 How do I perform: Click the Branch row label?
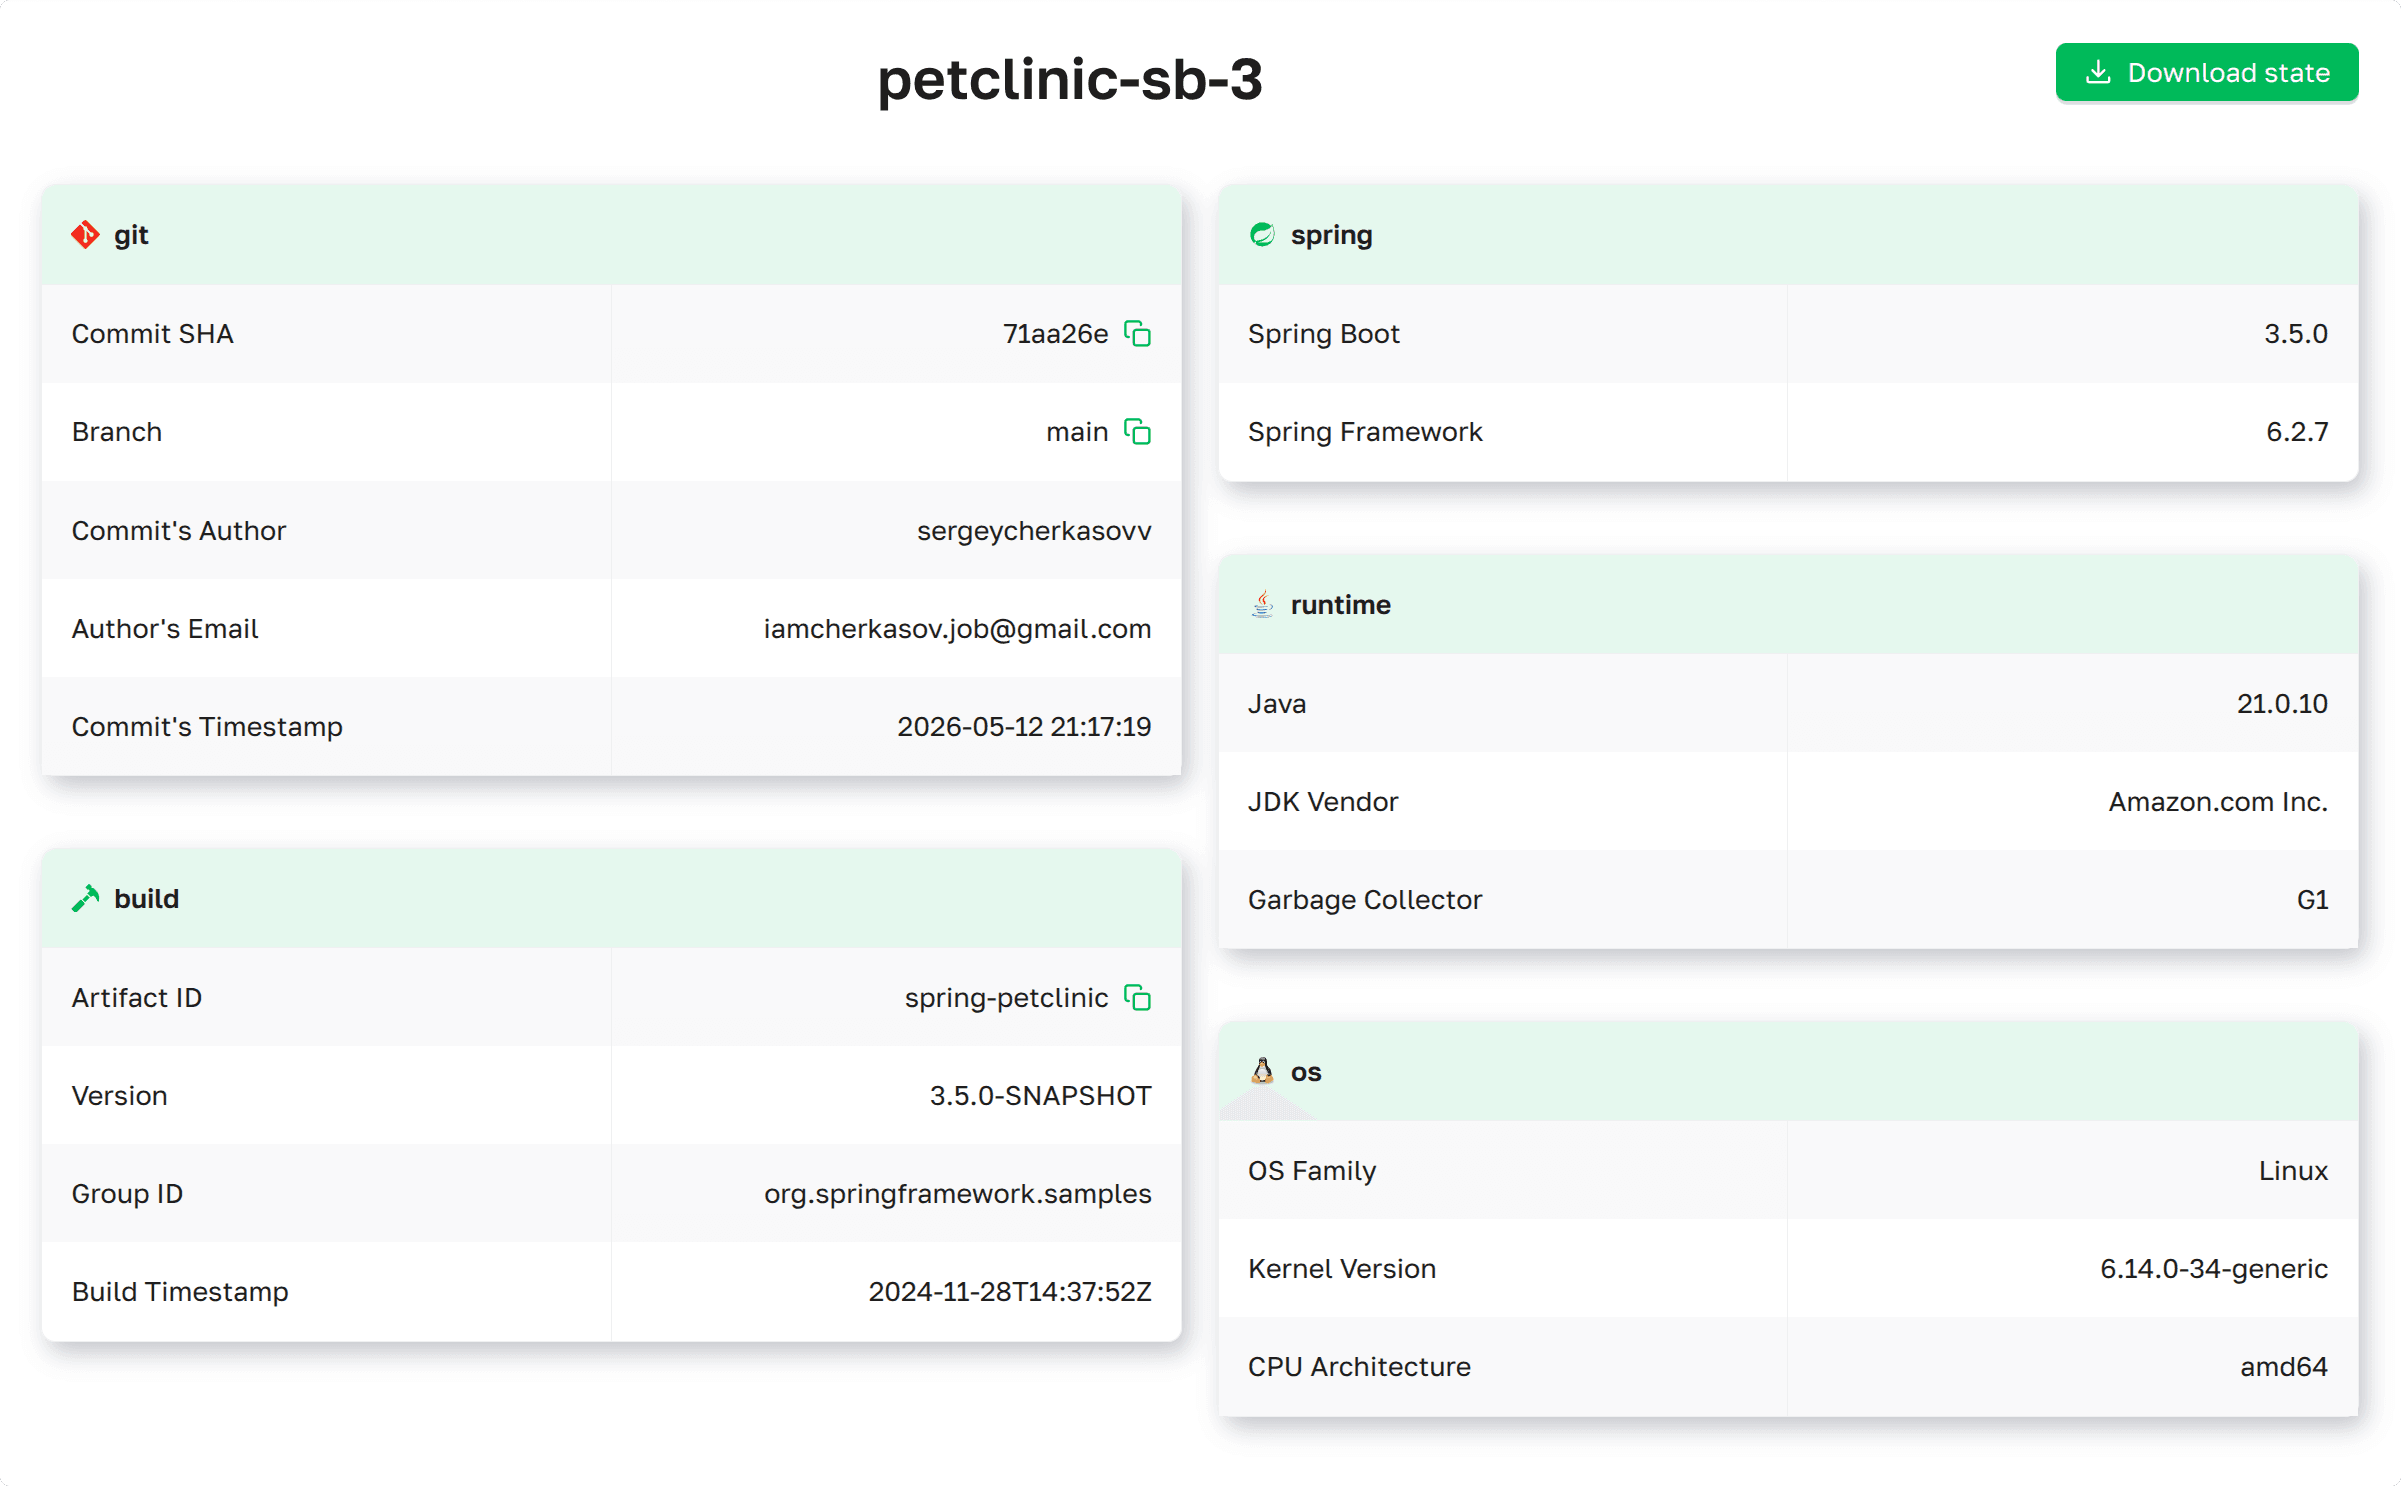pos(117,432)
